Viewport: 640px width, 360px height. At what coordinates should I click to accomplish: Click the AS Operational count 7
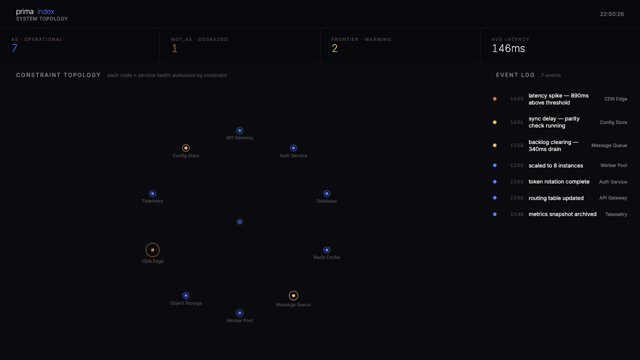pyautogui.click(x=15, y=48)
